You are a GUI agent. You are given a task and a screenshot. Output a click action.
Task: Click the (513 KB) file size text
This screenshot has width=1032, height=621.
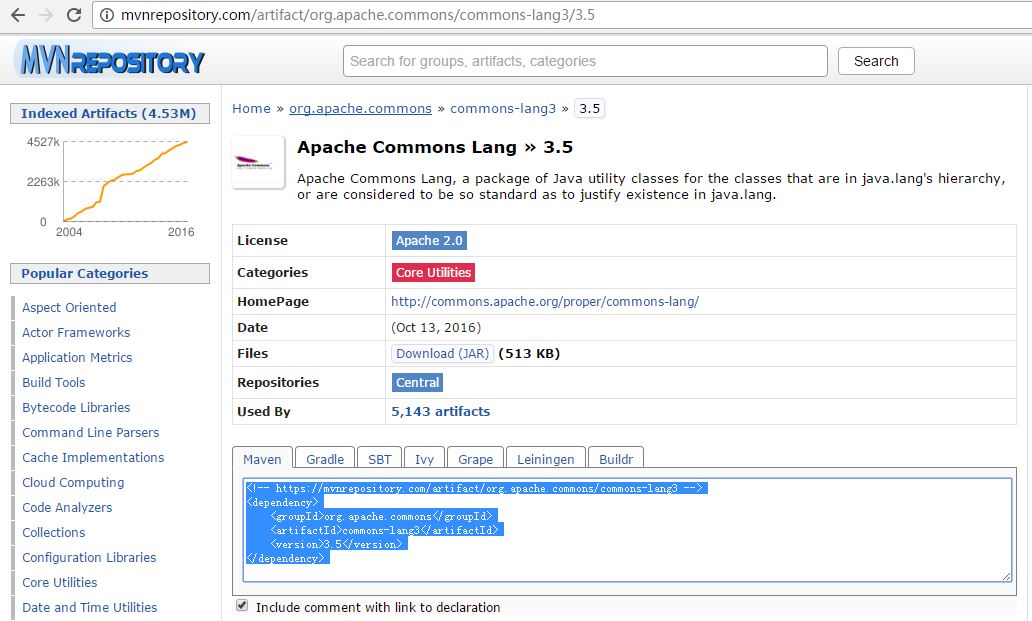point(529,353)
